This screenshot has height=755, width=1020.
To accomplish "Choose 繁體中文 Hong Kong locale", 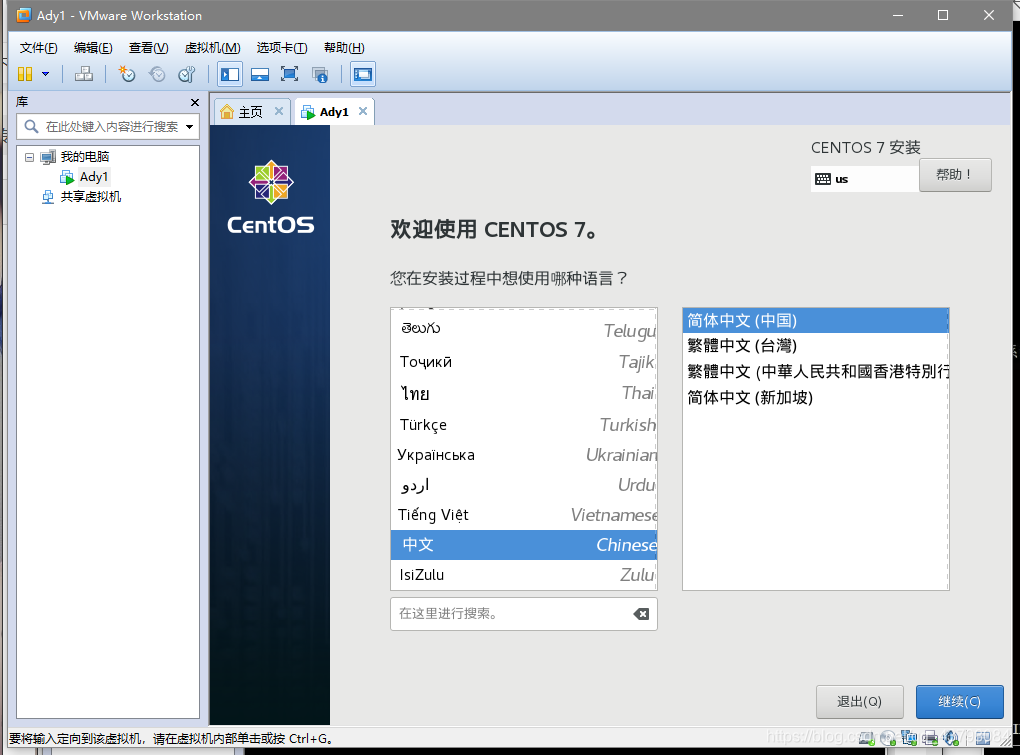I will pos(816,371).
